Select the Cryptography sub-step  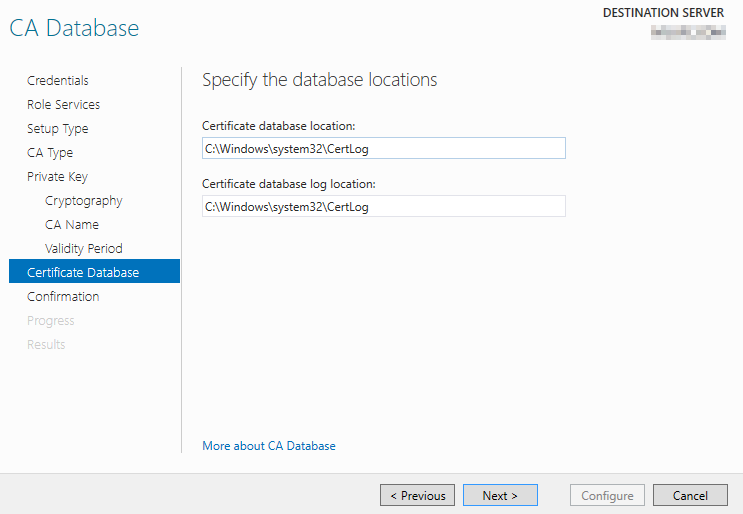tap(84, 201)
